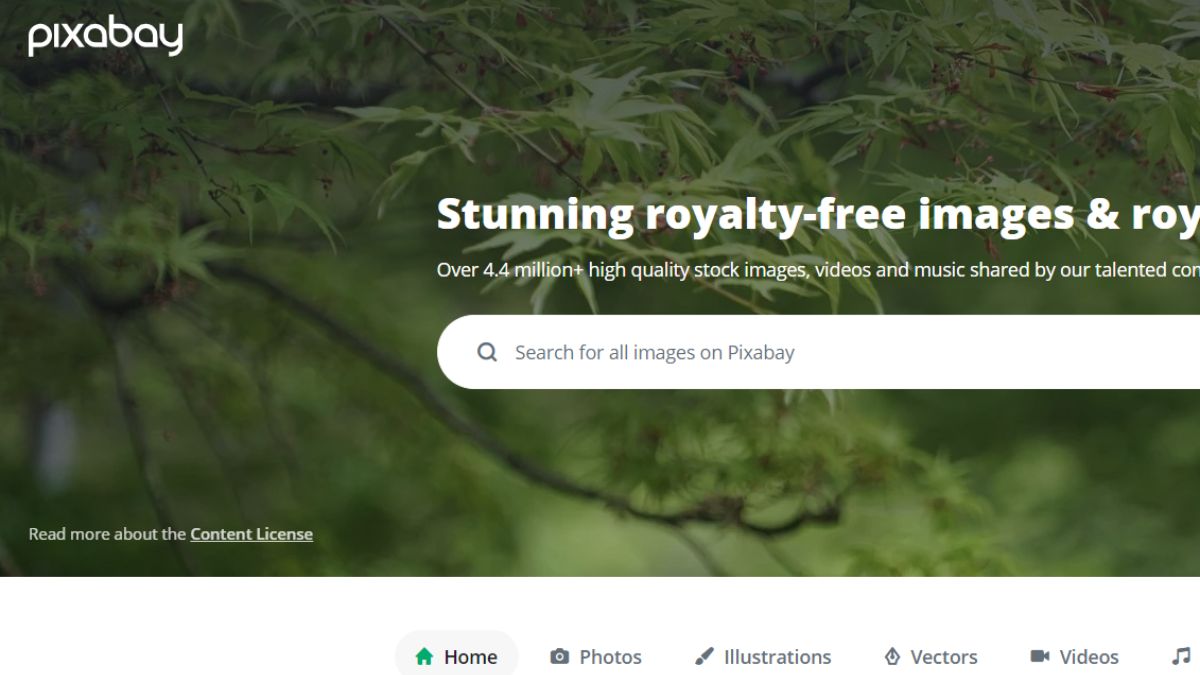Viewport: 1200px width, 675px height.
Task: Click the Illustrations brush icon
Action: (x=704, y=657)
